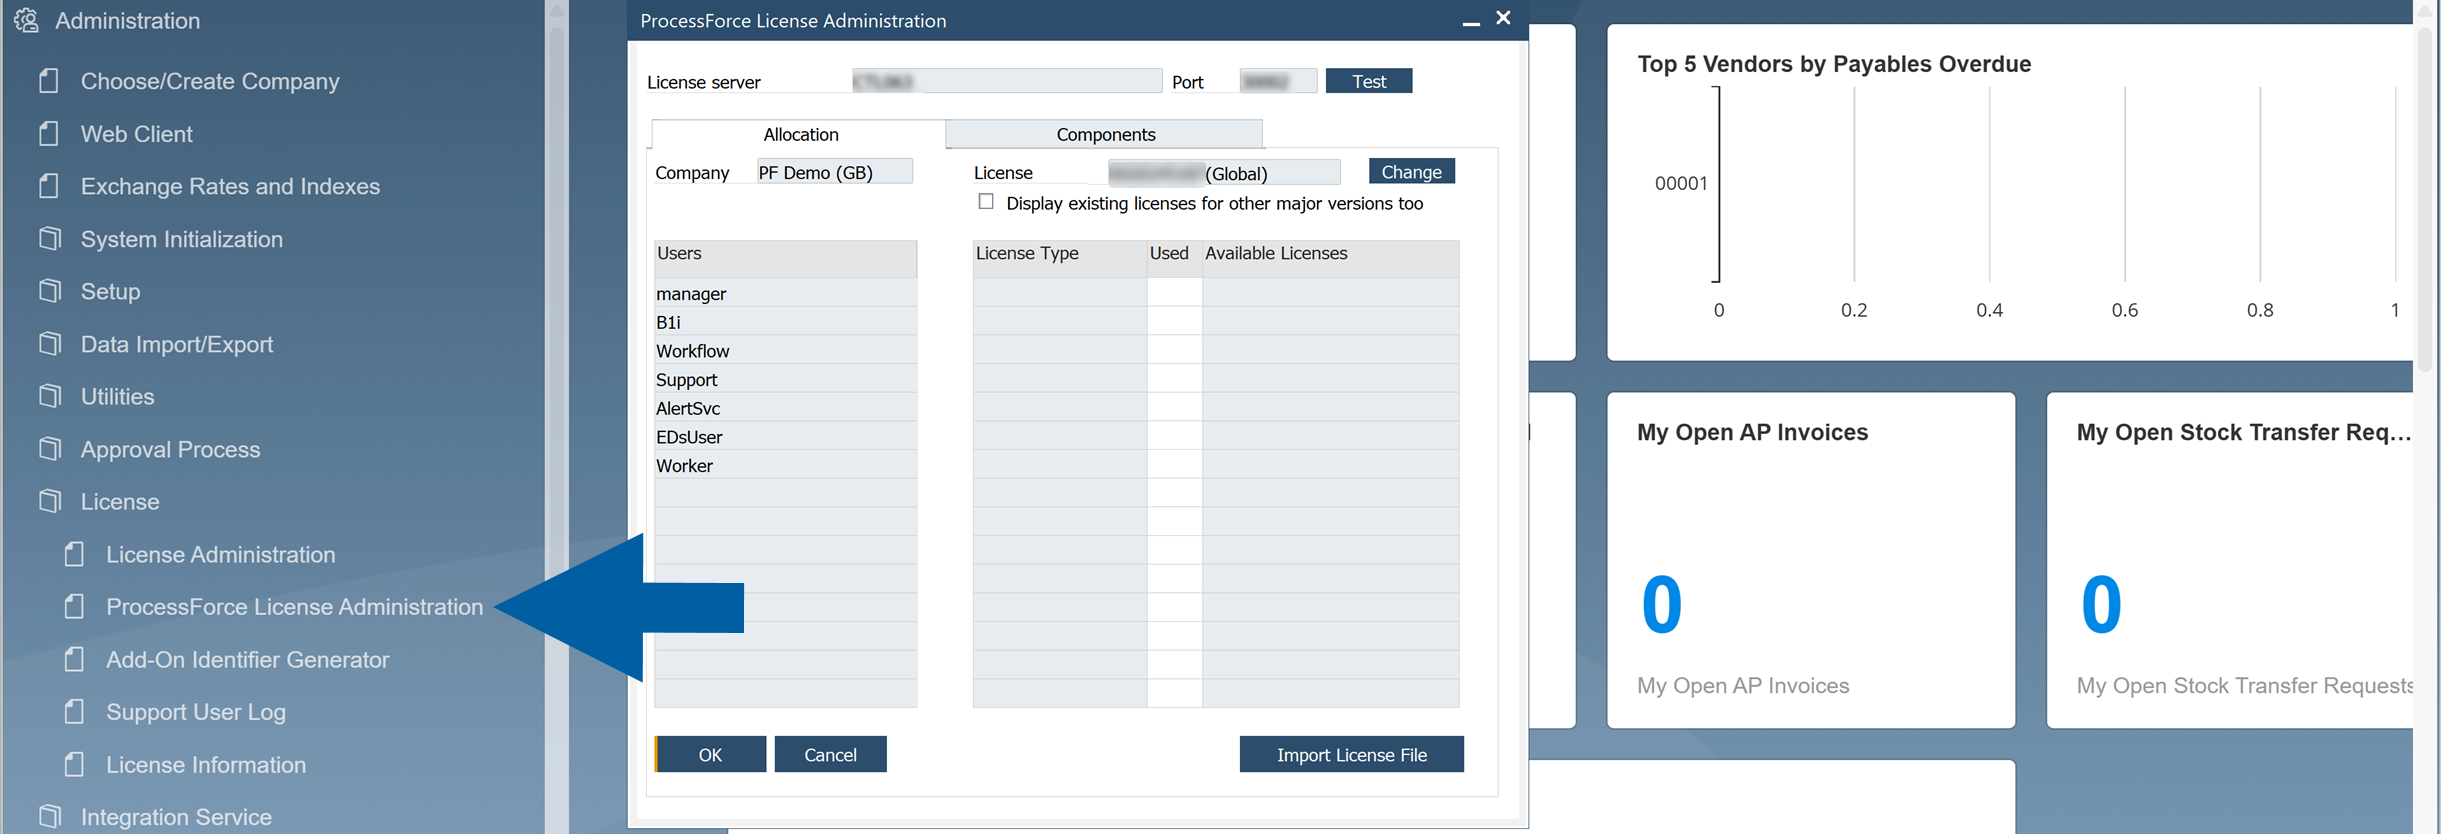Select the Support user row
2441x834 pixels.
coord(785,379)
